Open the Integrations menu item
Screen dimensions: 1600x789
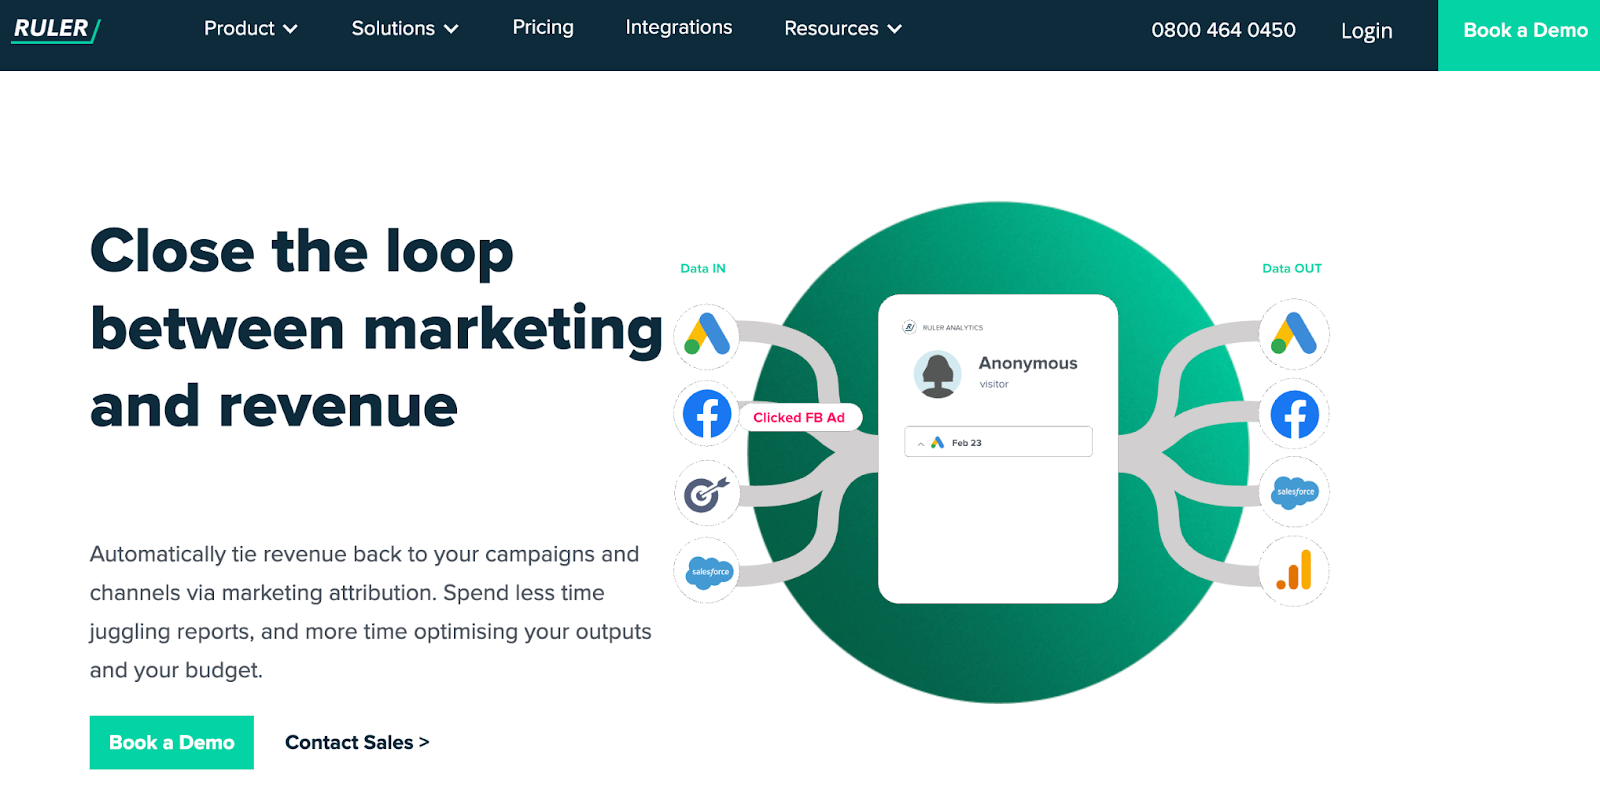(x=679, y=28)
